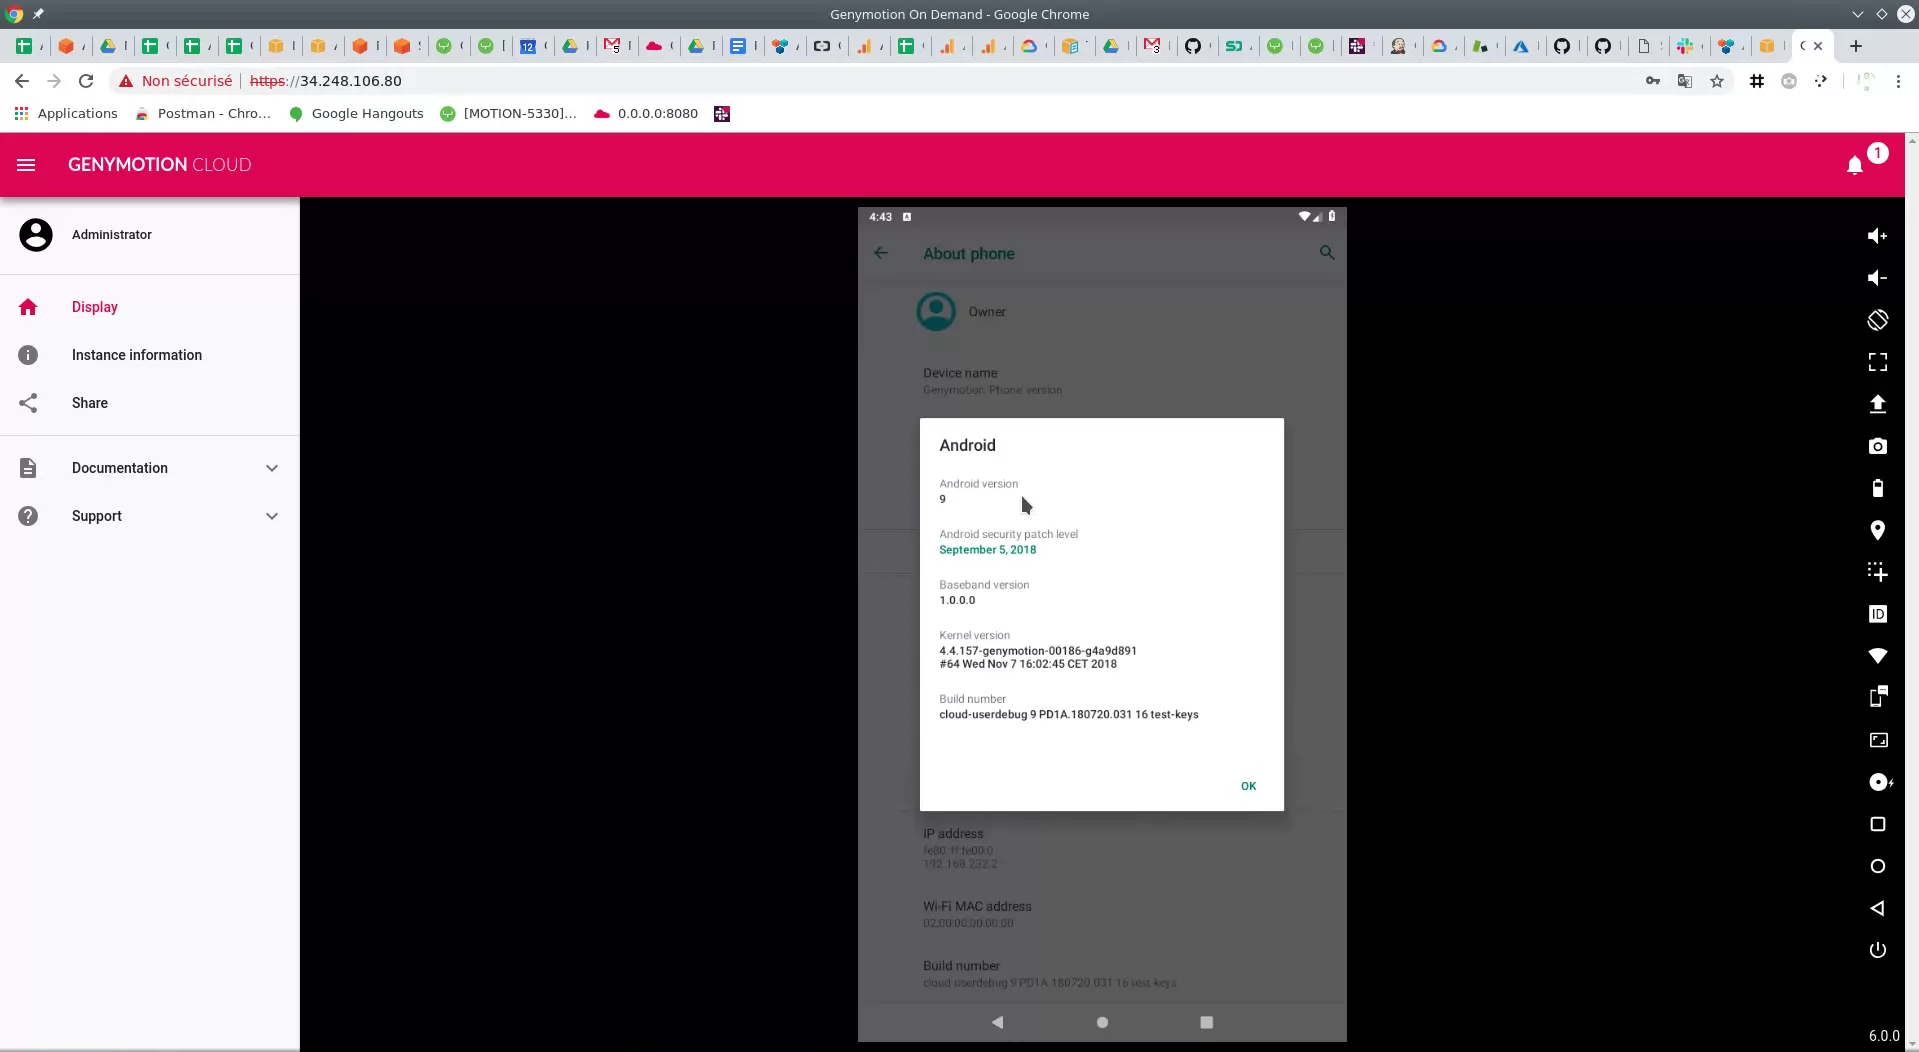Tap Android navigation bar back button

coord(997,1022)
